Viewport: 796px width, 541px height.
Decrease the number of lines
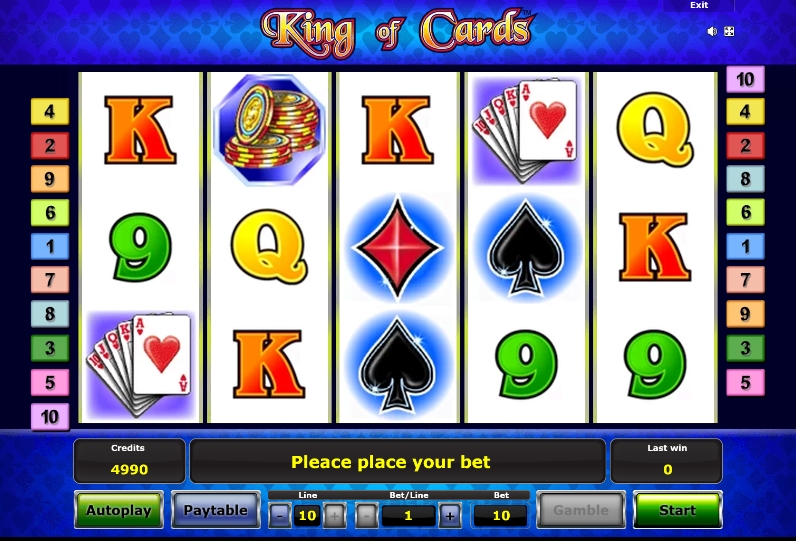[x=280, y=516]
